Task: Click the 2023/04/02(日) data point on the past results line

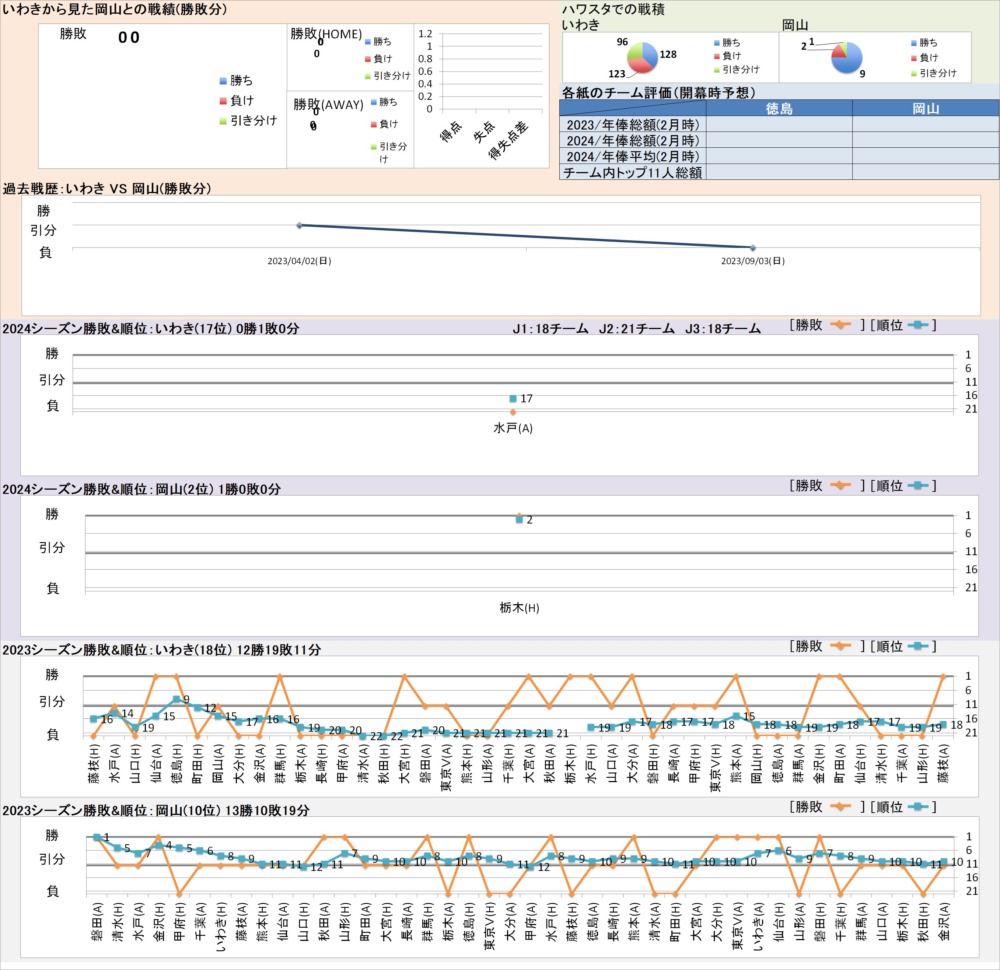Action: pos(299,225)
